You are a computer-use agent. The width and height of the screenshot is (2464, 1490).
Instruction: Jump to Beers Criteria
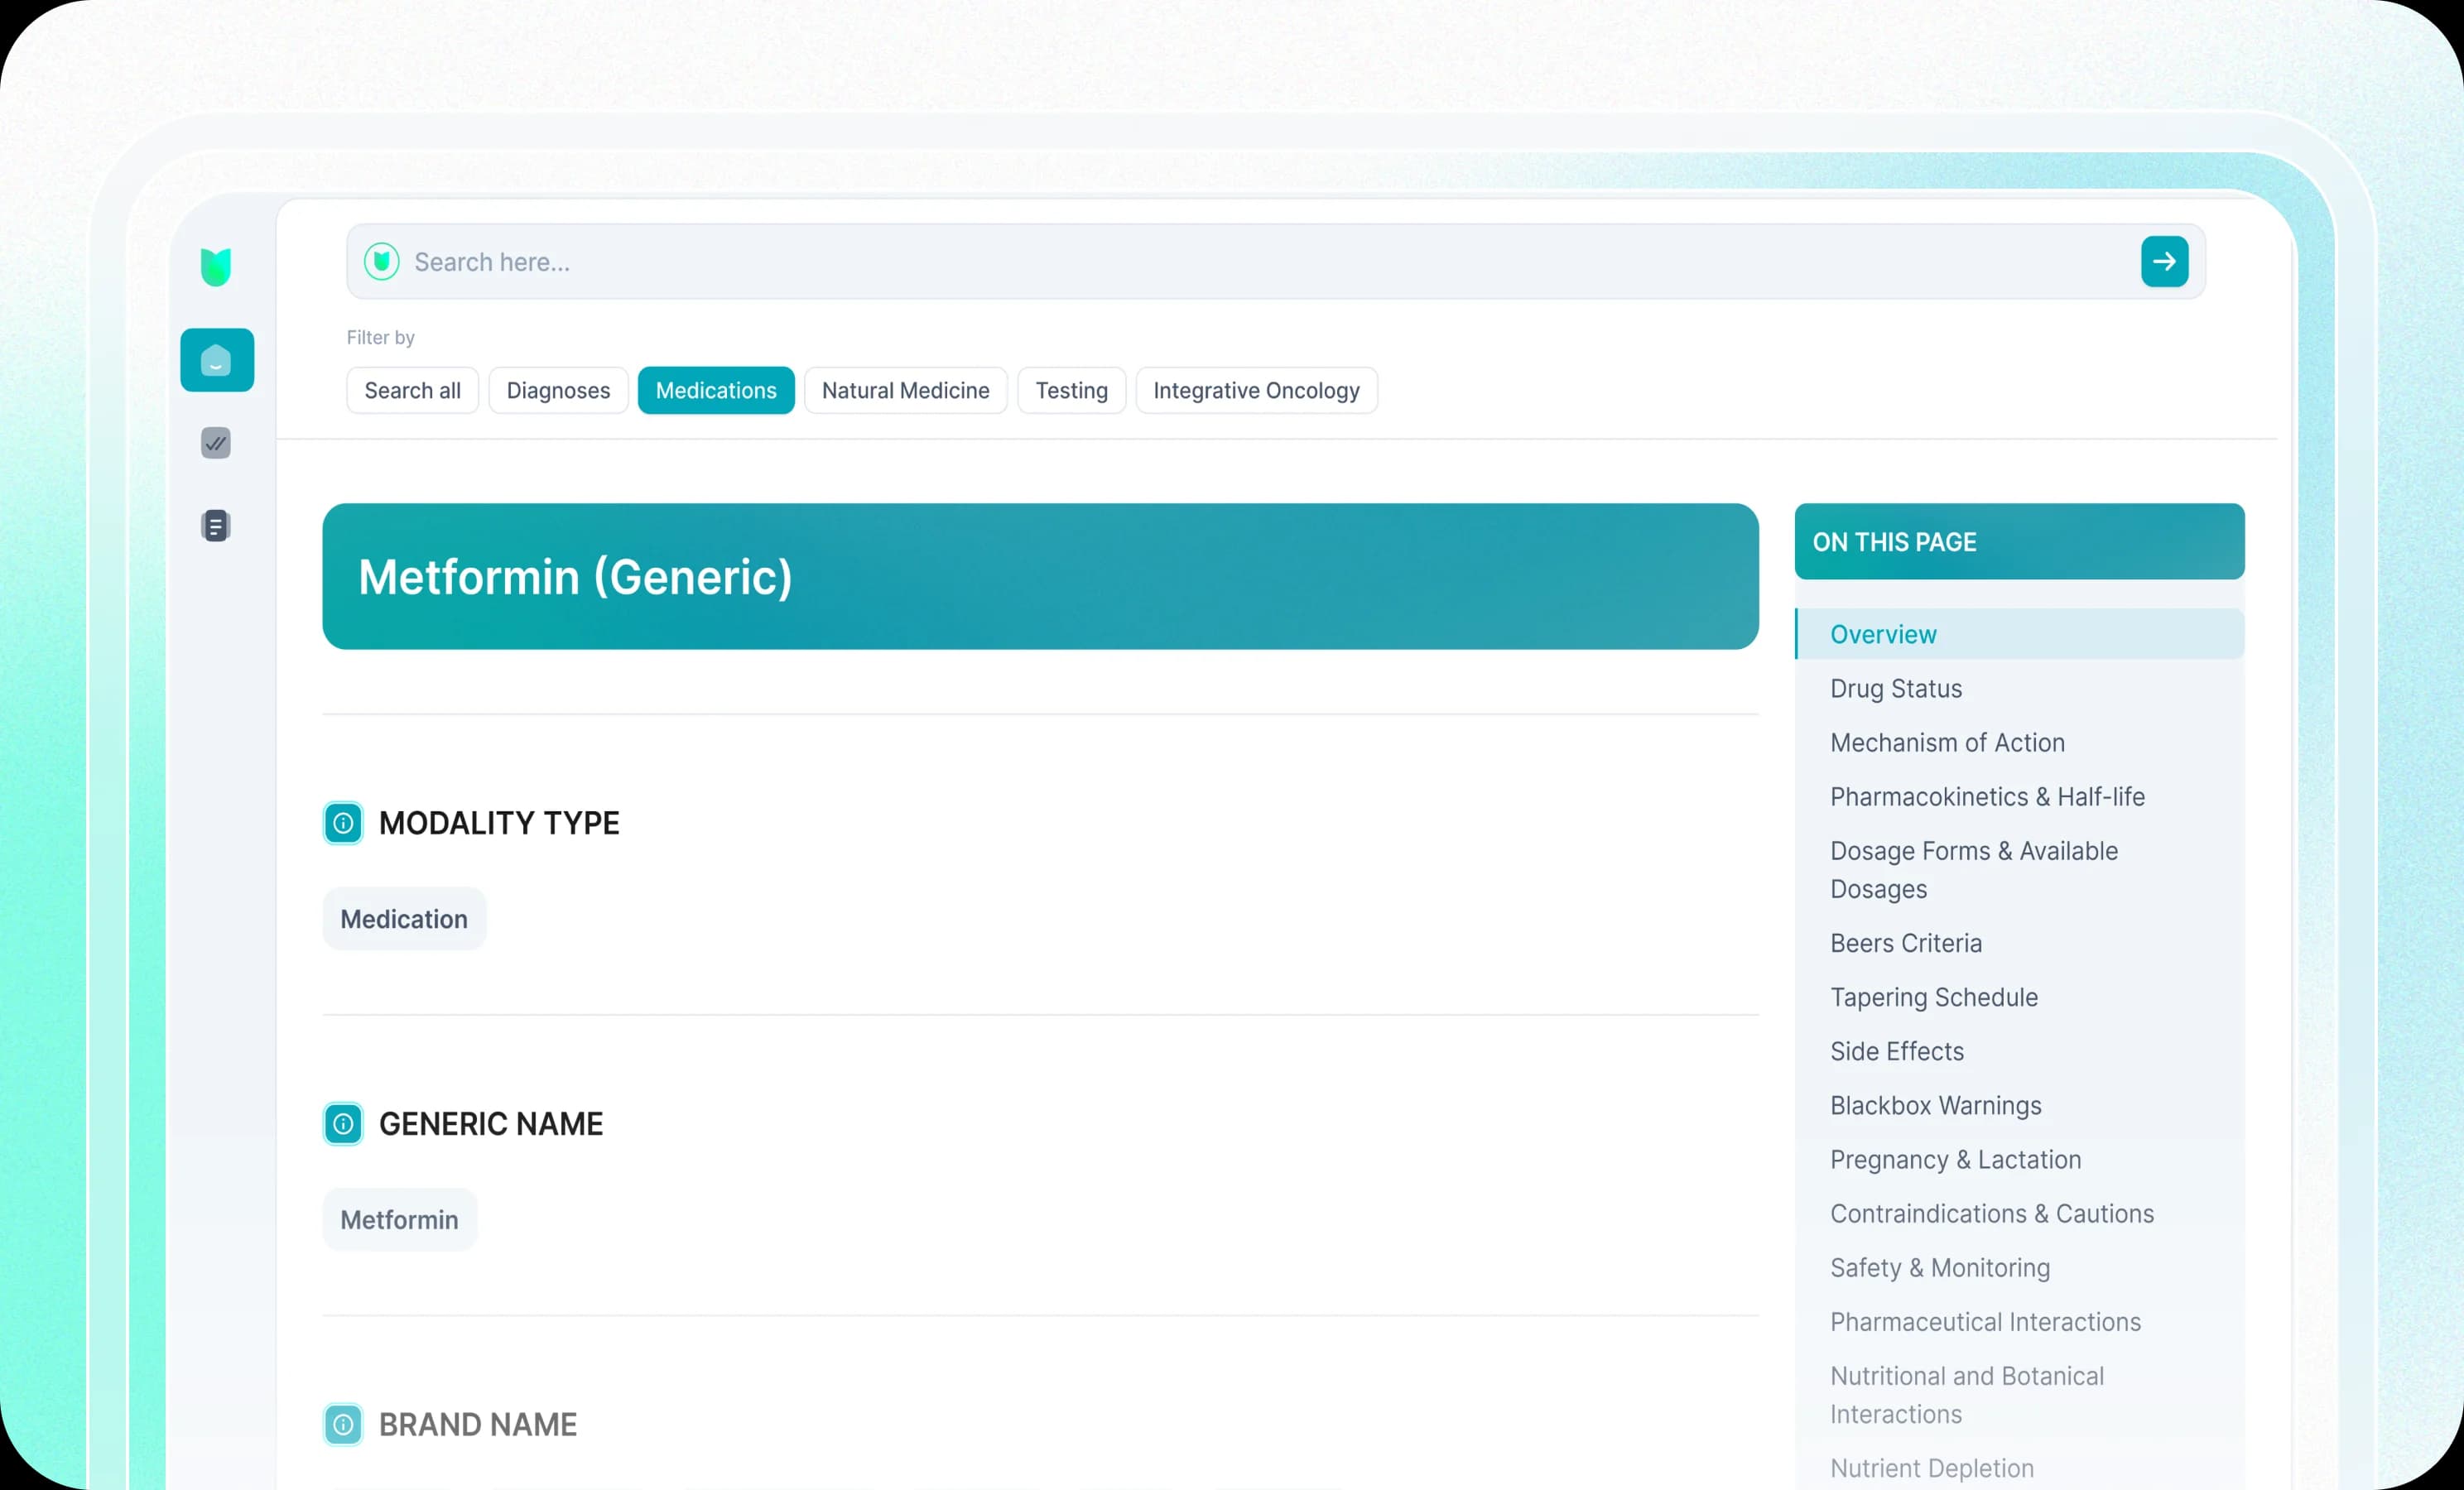point(1905,943)
